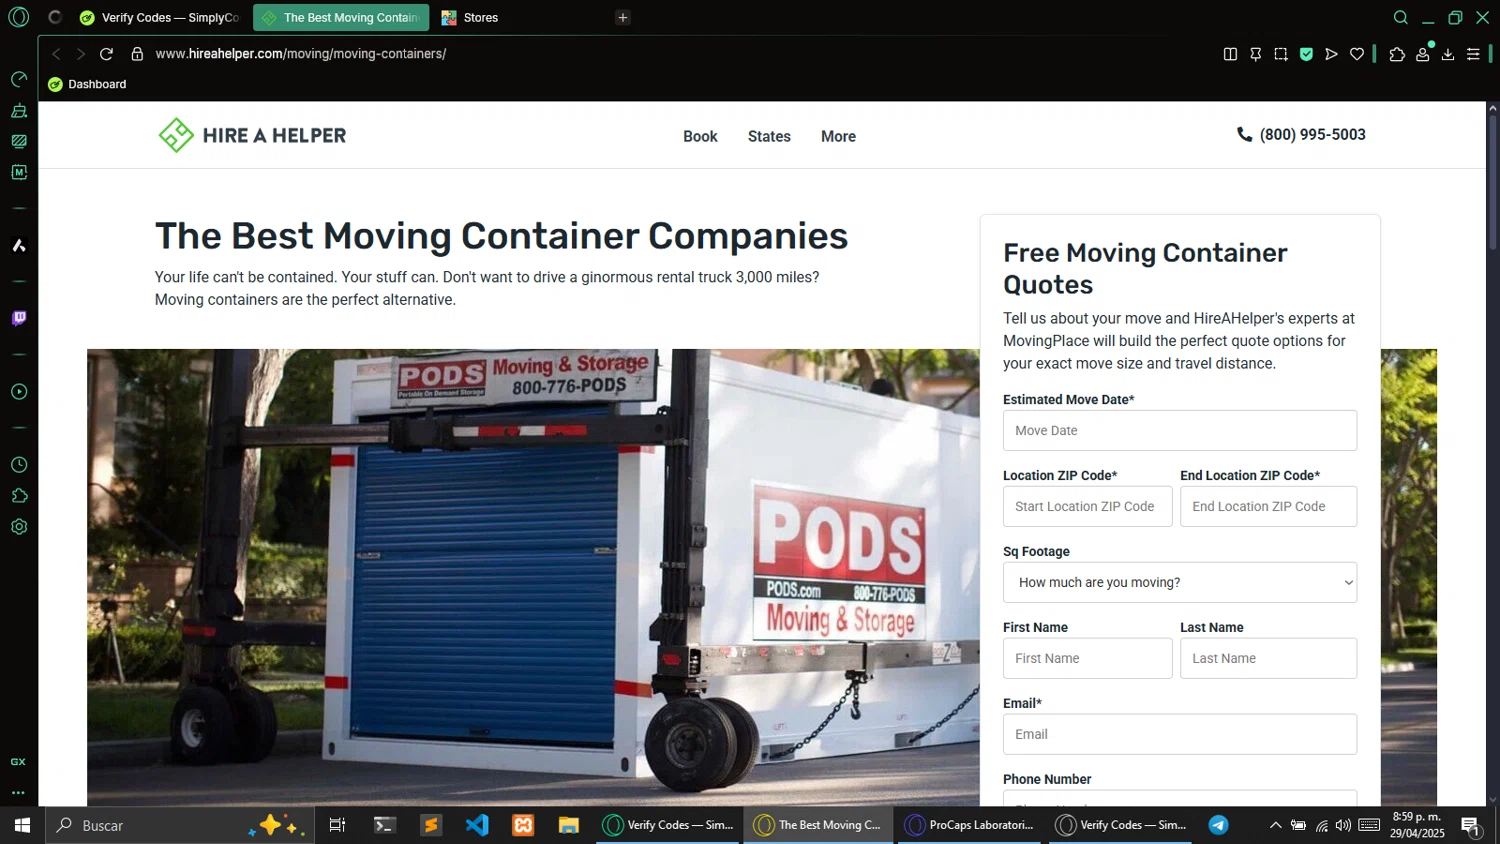Open Visual Studio Code from taskbar
The image size is (1500, 844).
477,825
